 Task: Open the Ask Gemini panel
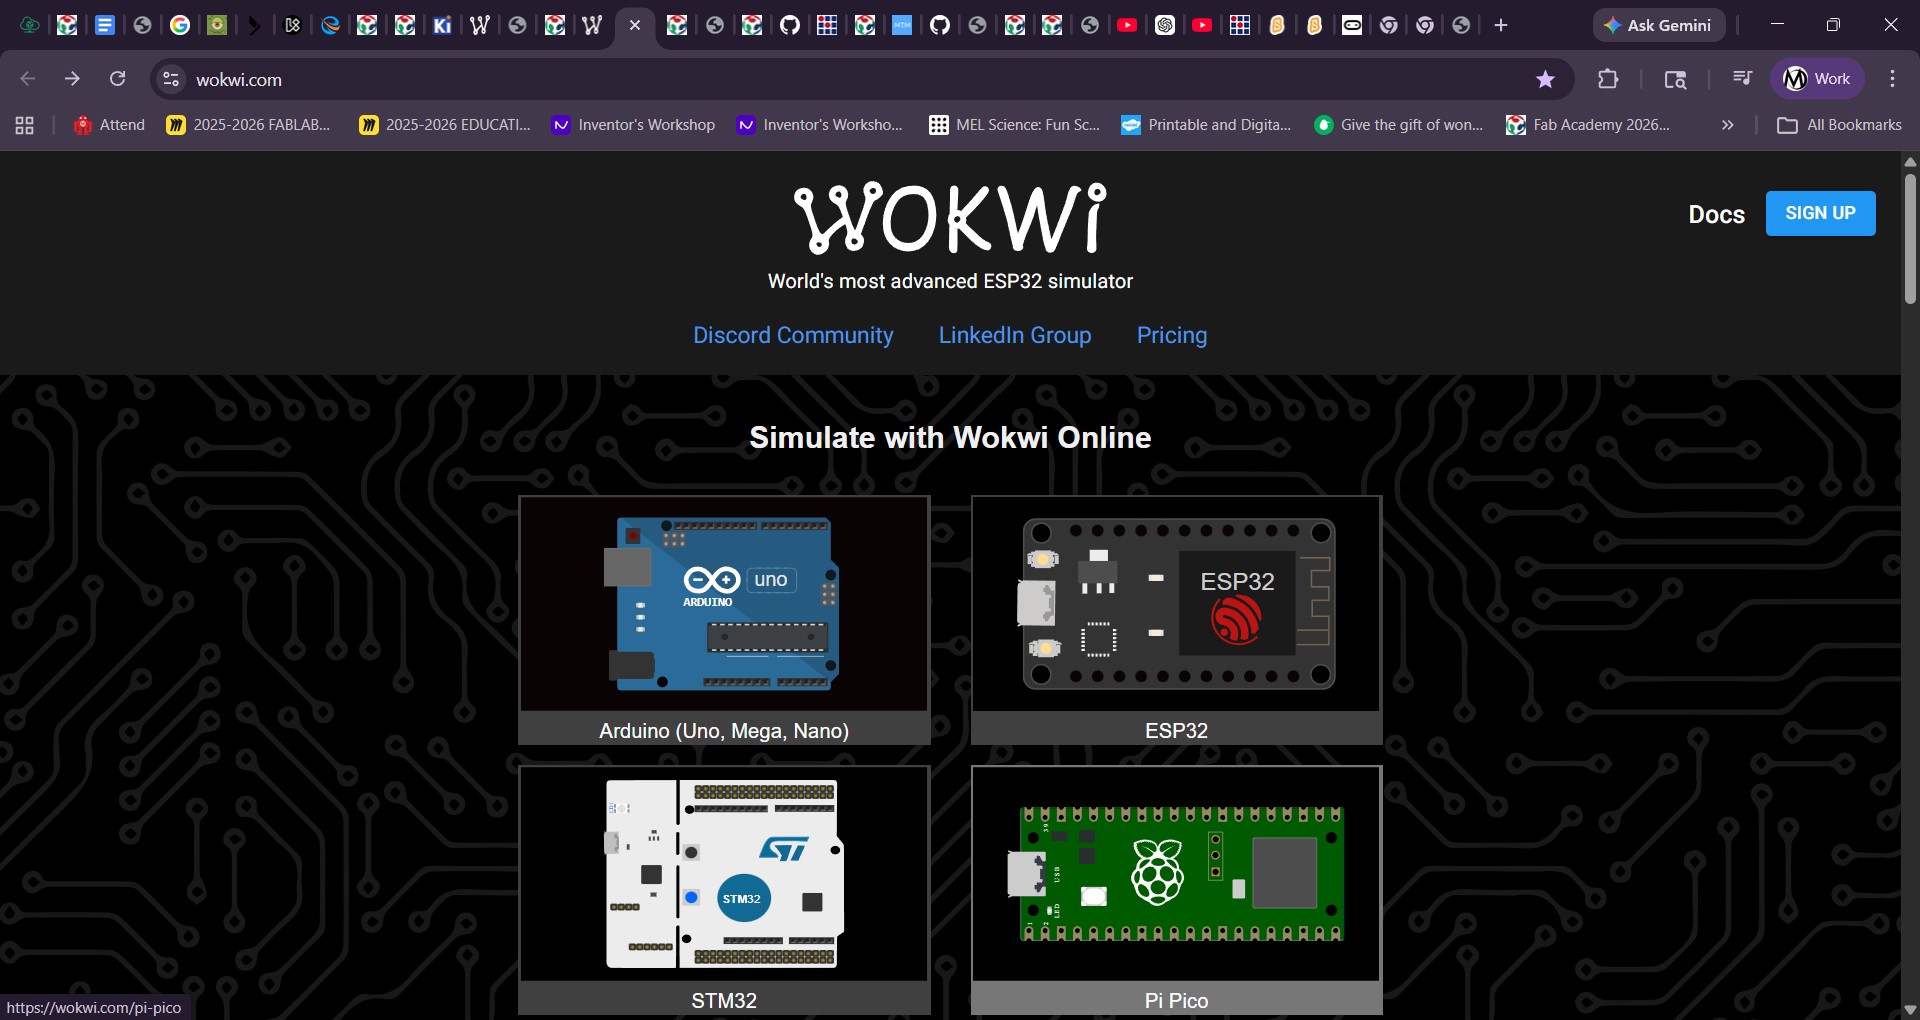click(1658, 25)
